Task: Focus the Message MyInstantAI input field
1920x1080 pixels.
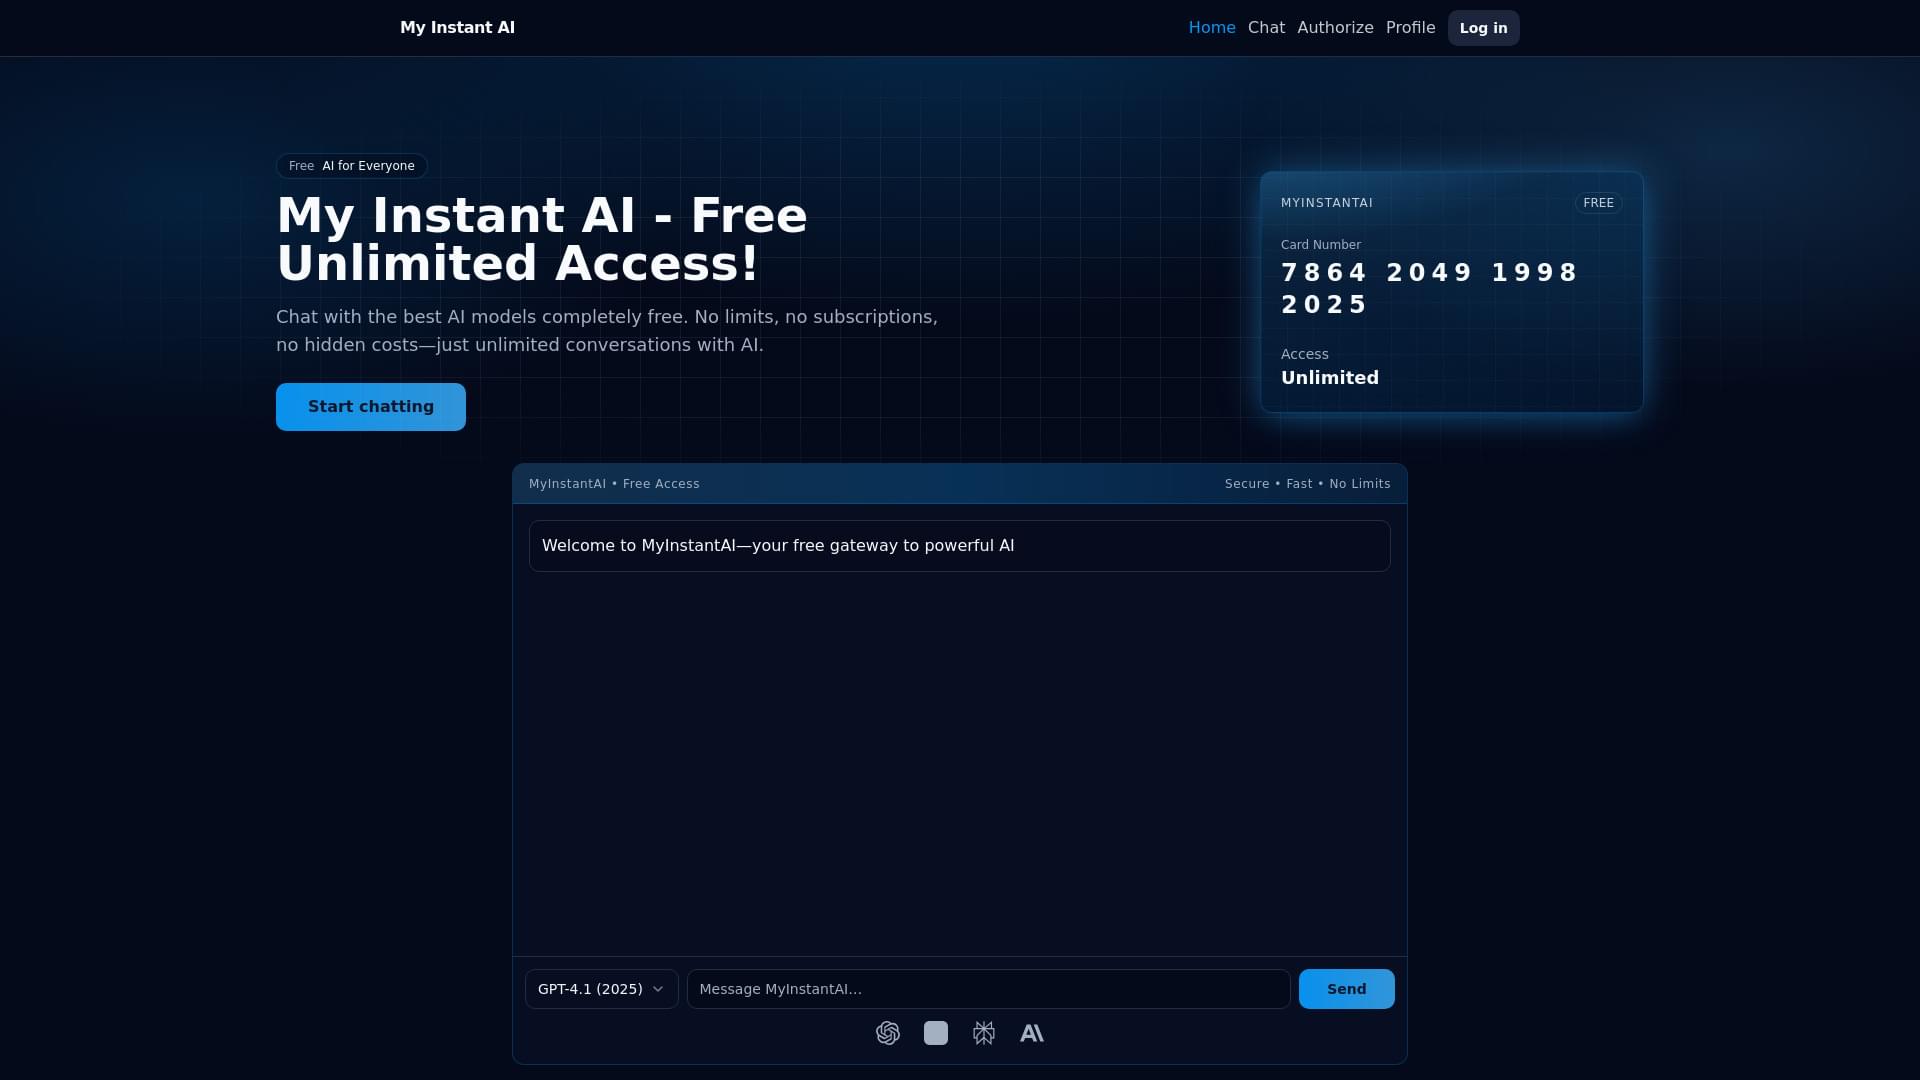Action: (x=987, y=989)
